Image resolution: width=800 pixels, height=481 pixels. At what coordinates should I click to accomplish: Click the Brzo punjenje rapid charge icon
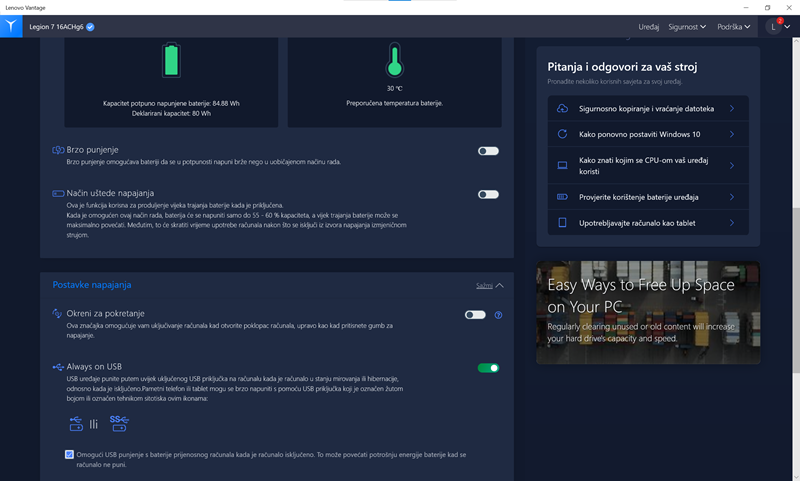tap(58, 150)
